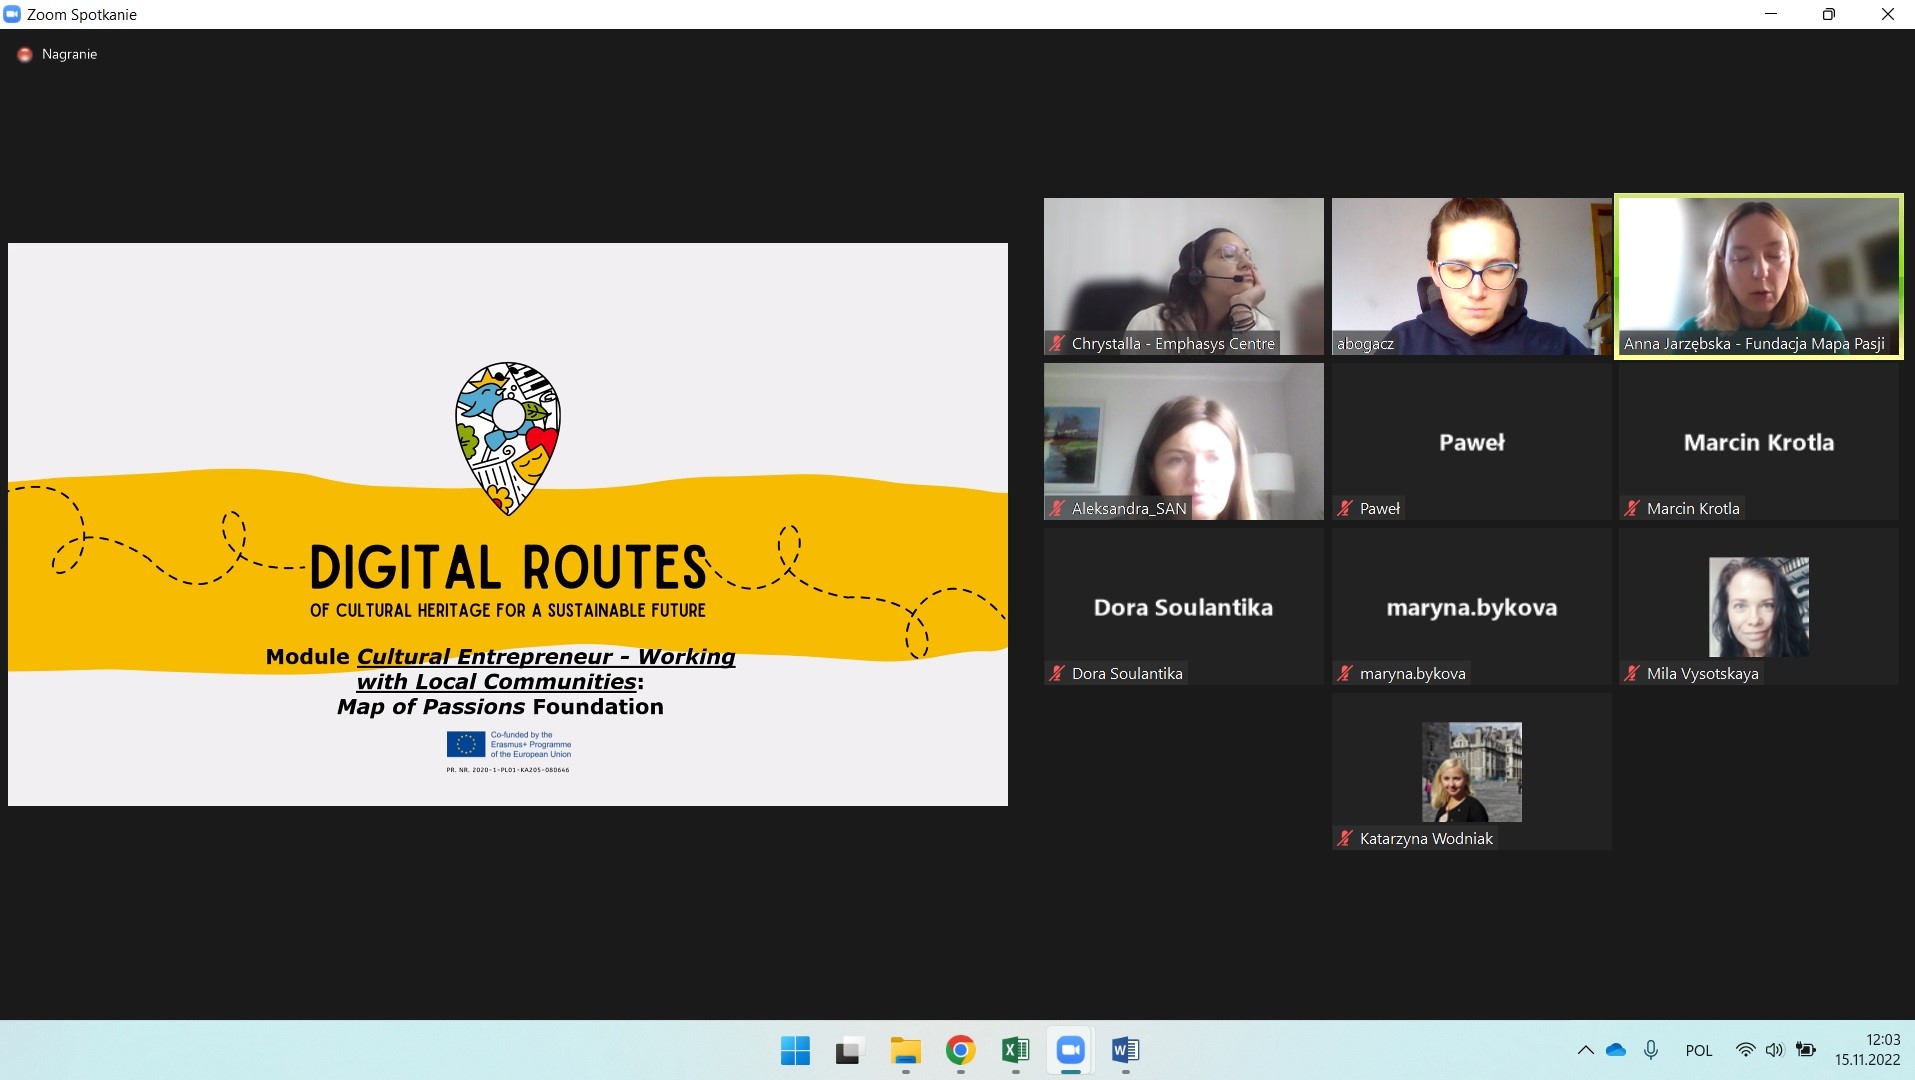Click the Zoom app icon in the title bar
The height and width of the screenshot is (1080, 1915).
point(12,14)
